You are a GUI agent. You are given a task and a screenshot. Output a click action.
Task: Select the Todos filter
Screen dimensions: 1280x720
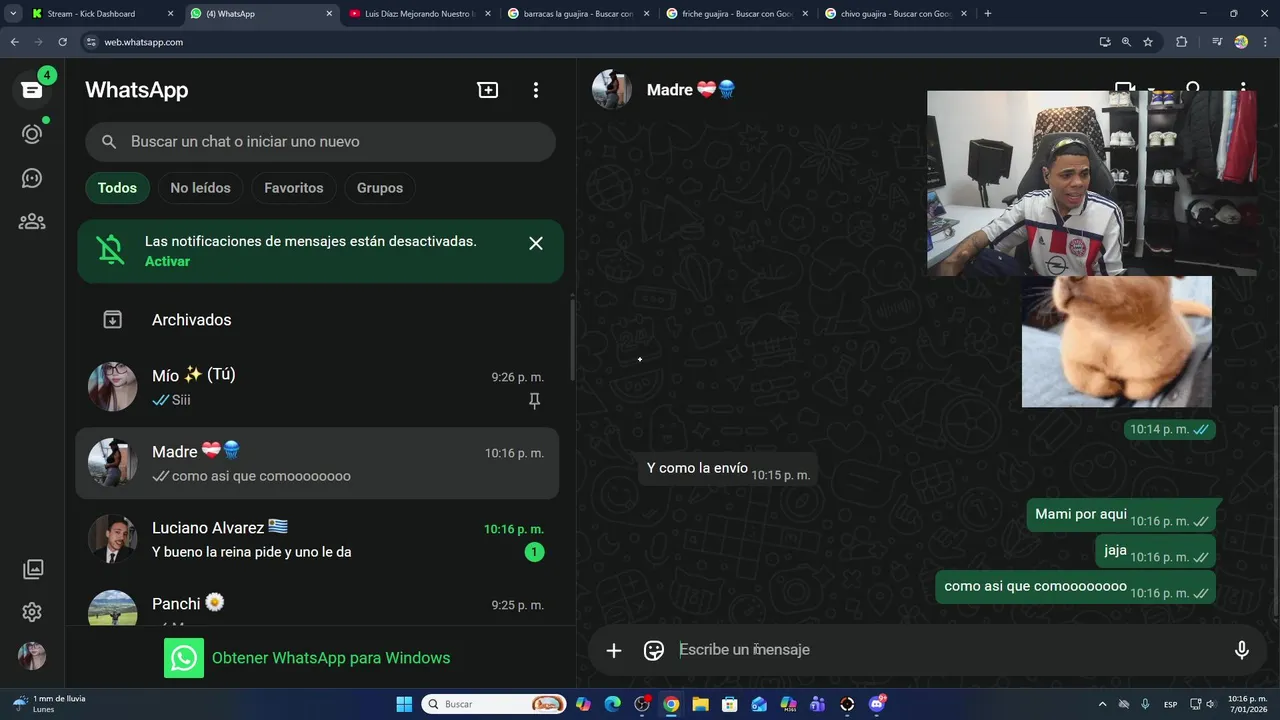pos(117,188)
